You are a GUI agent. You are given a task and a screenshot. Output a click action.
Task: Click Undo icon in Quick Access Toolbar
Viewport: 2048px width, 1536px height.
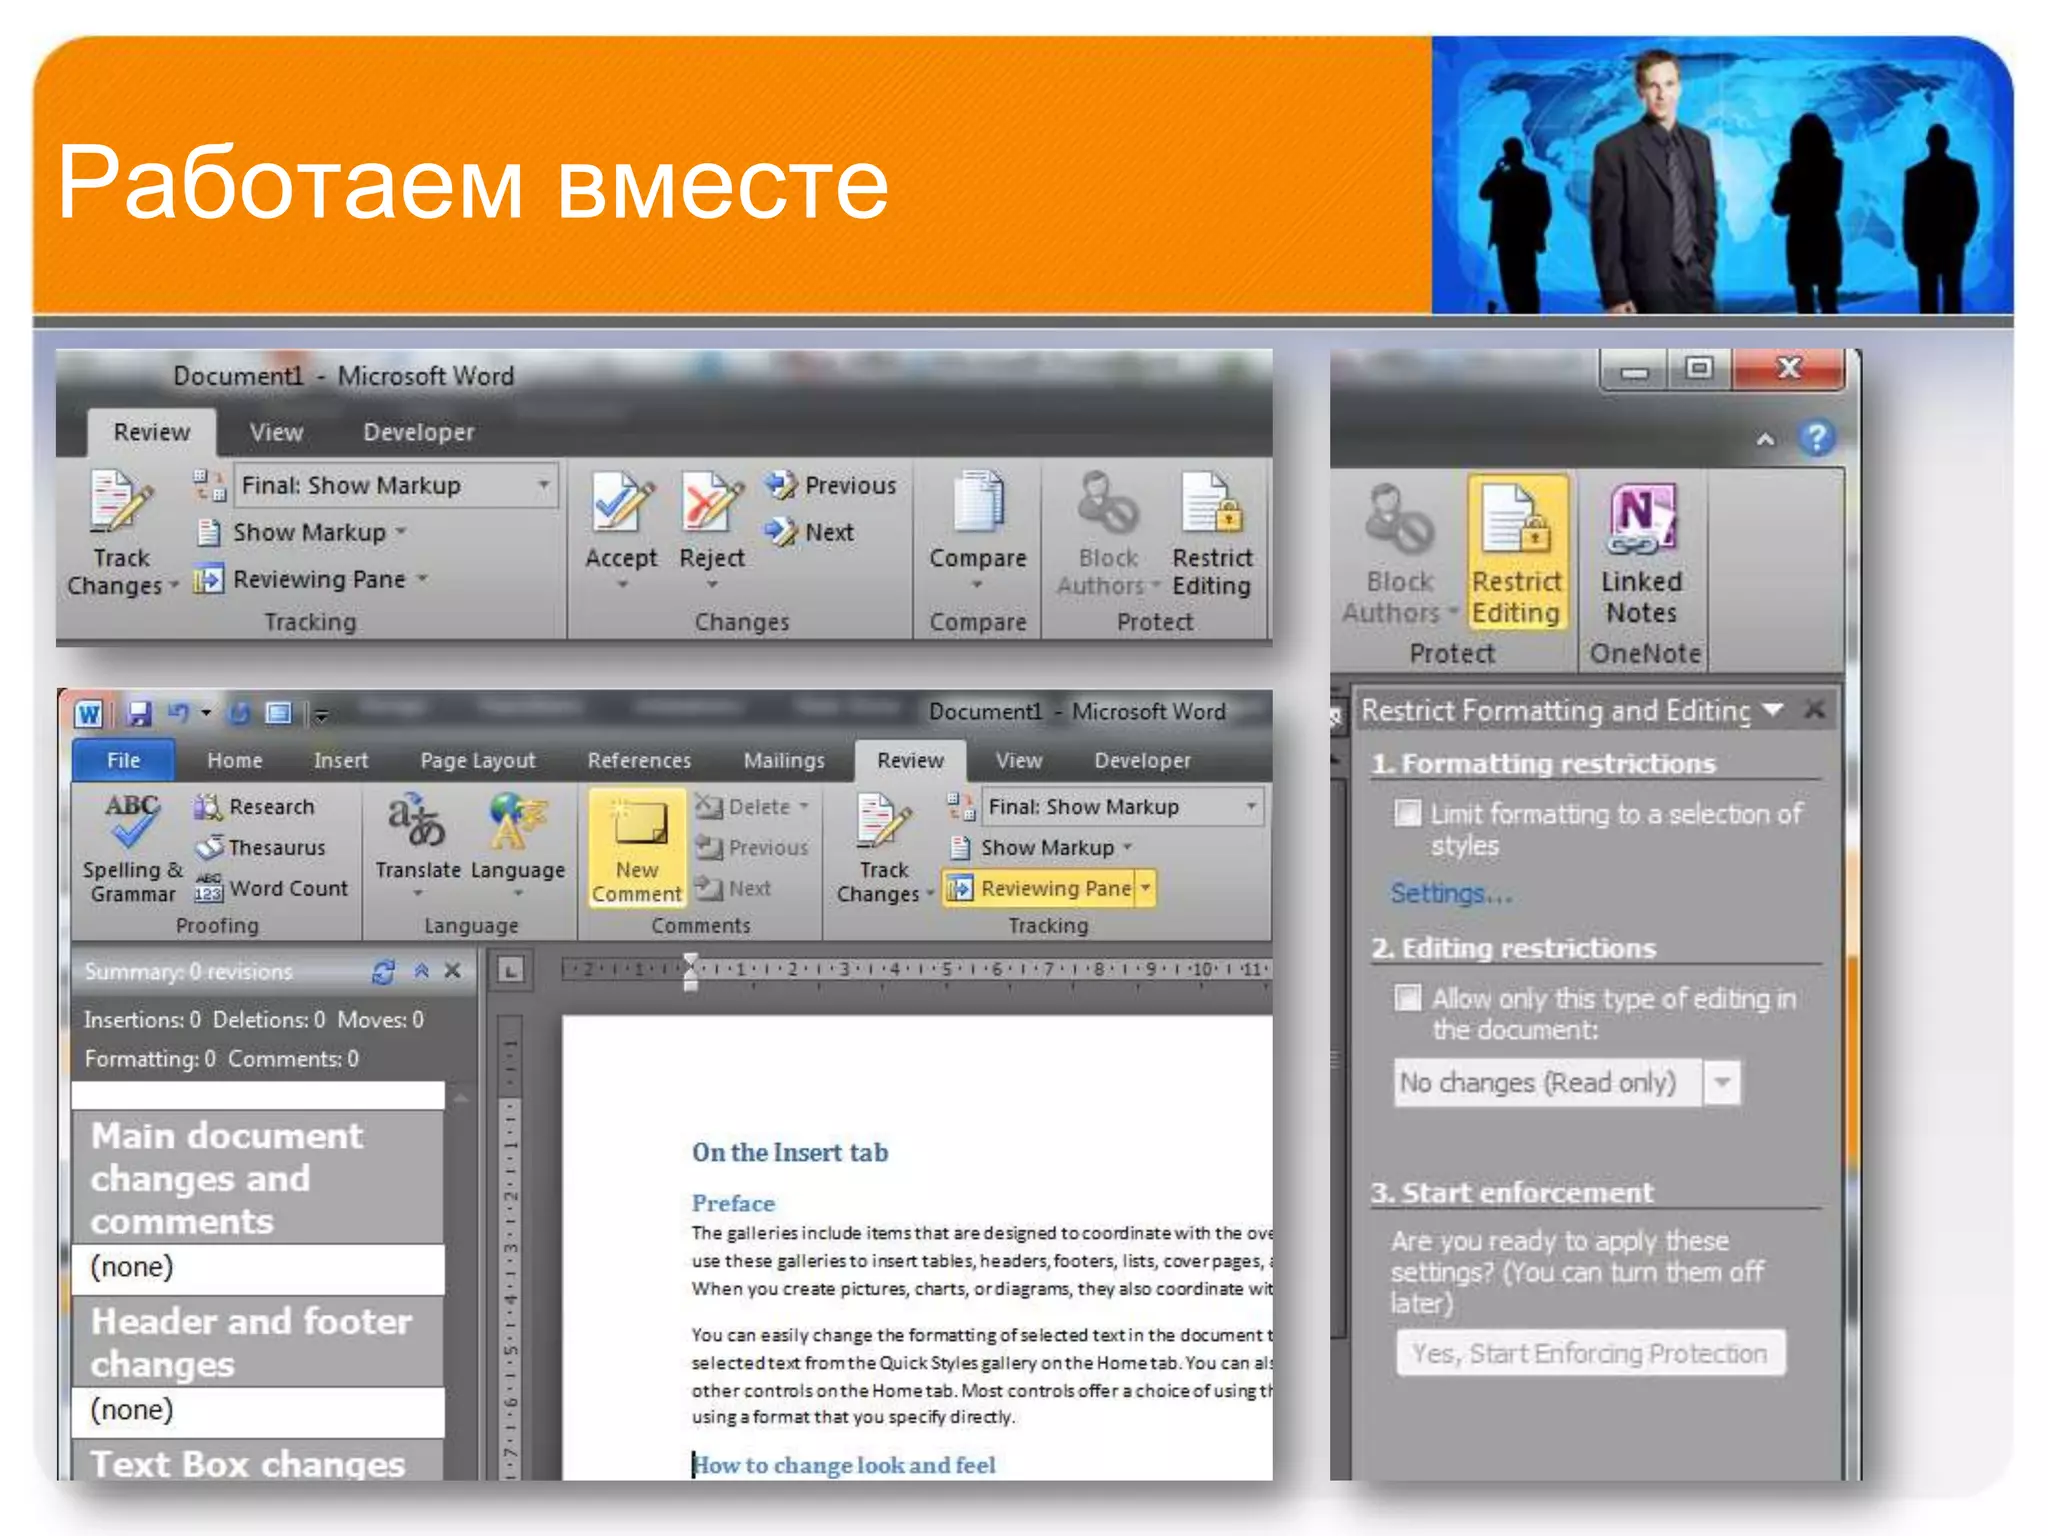pyautogui.click(x=178, y=713)
